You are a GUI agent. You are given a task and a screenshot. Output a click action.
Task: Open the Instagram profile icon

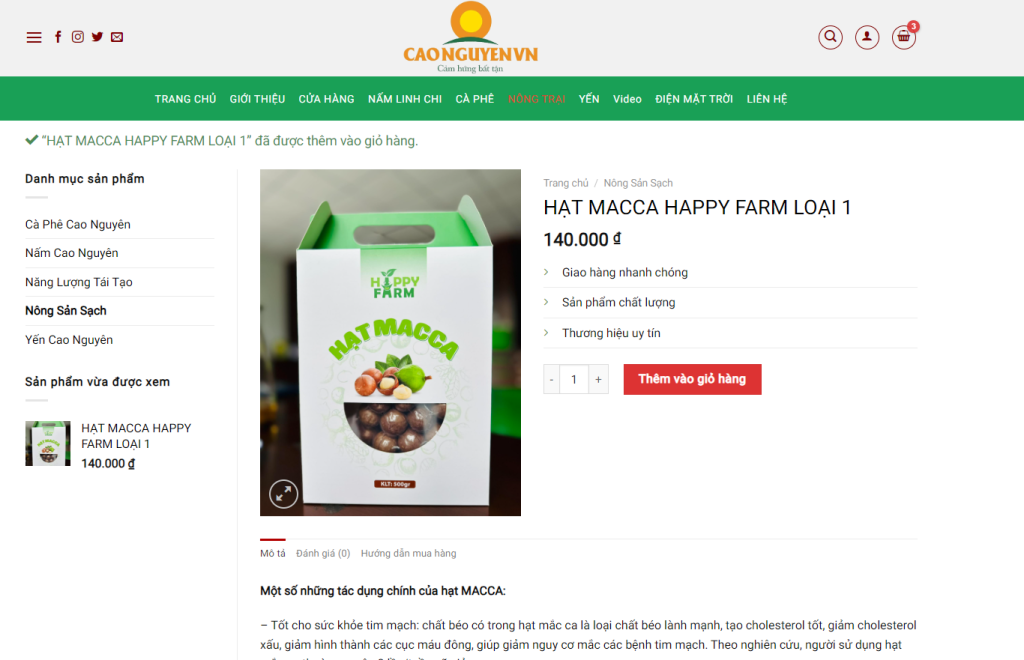pos(78,37)
